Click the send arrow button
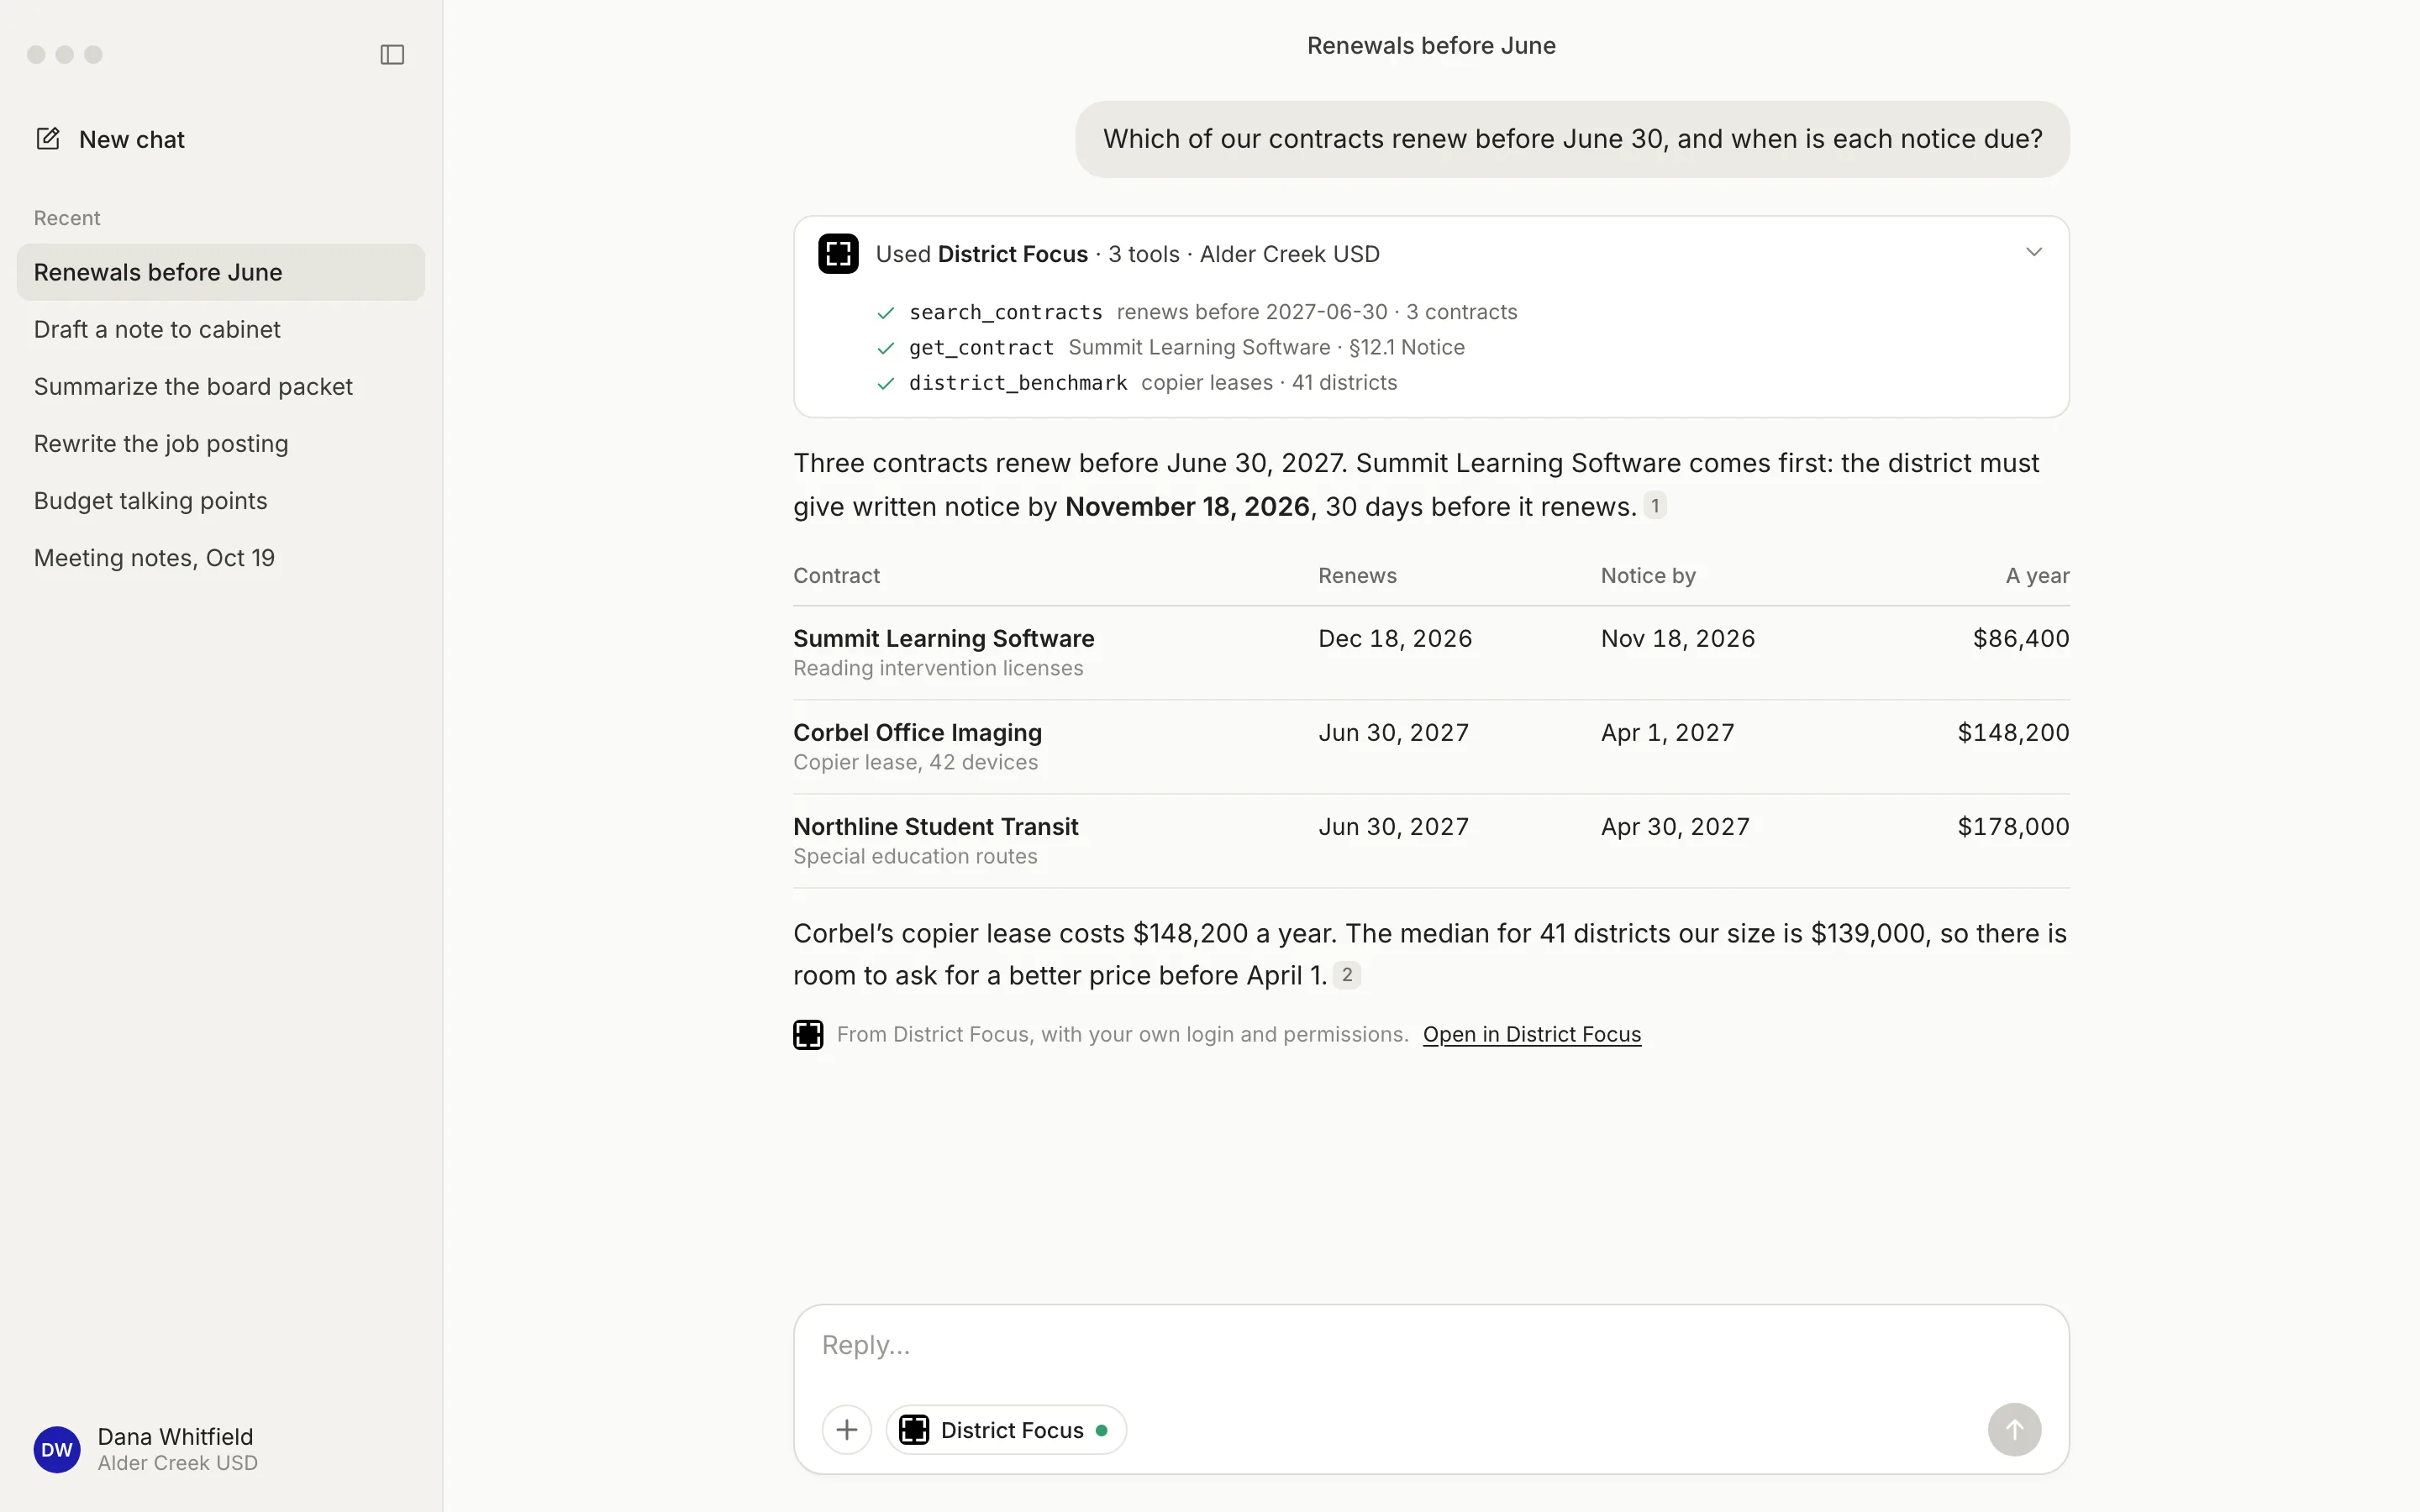This screenshot has width=2420, height=1512. click(2014, 1430)
